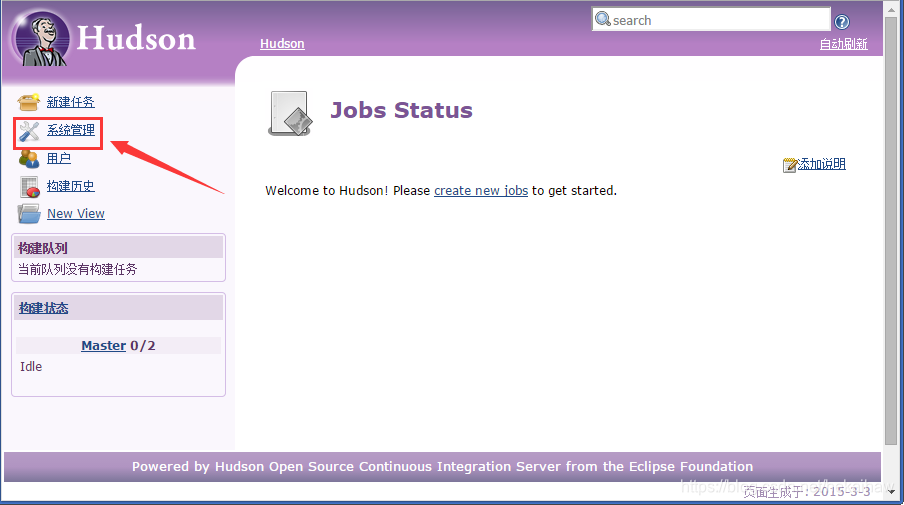Screen dimensions: 904x505
Task: Open the 构建状态 panel header link
Action: point(43,308)
